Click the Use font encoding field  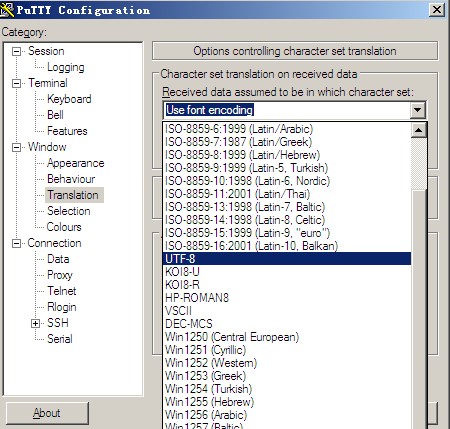click(x=287, y=110)
